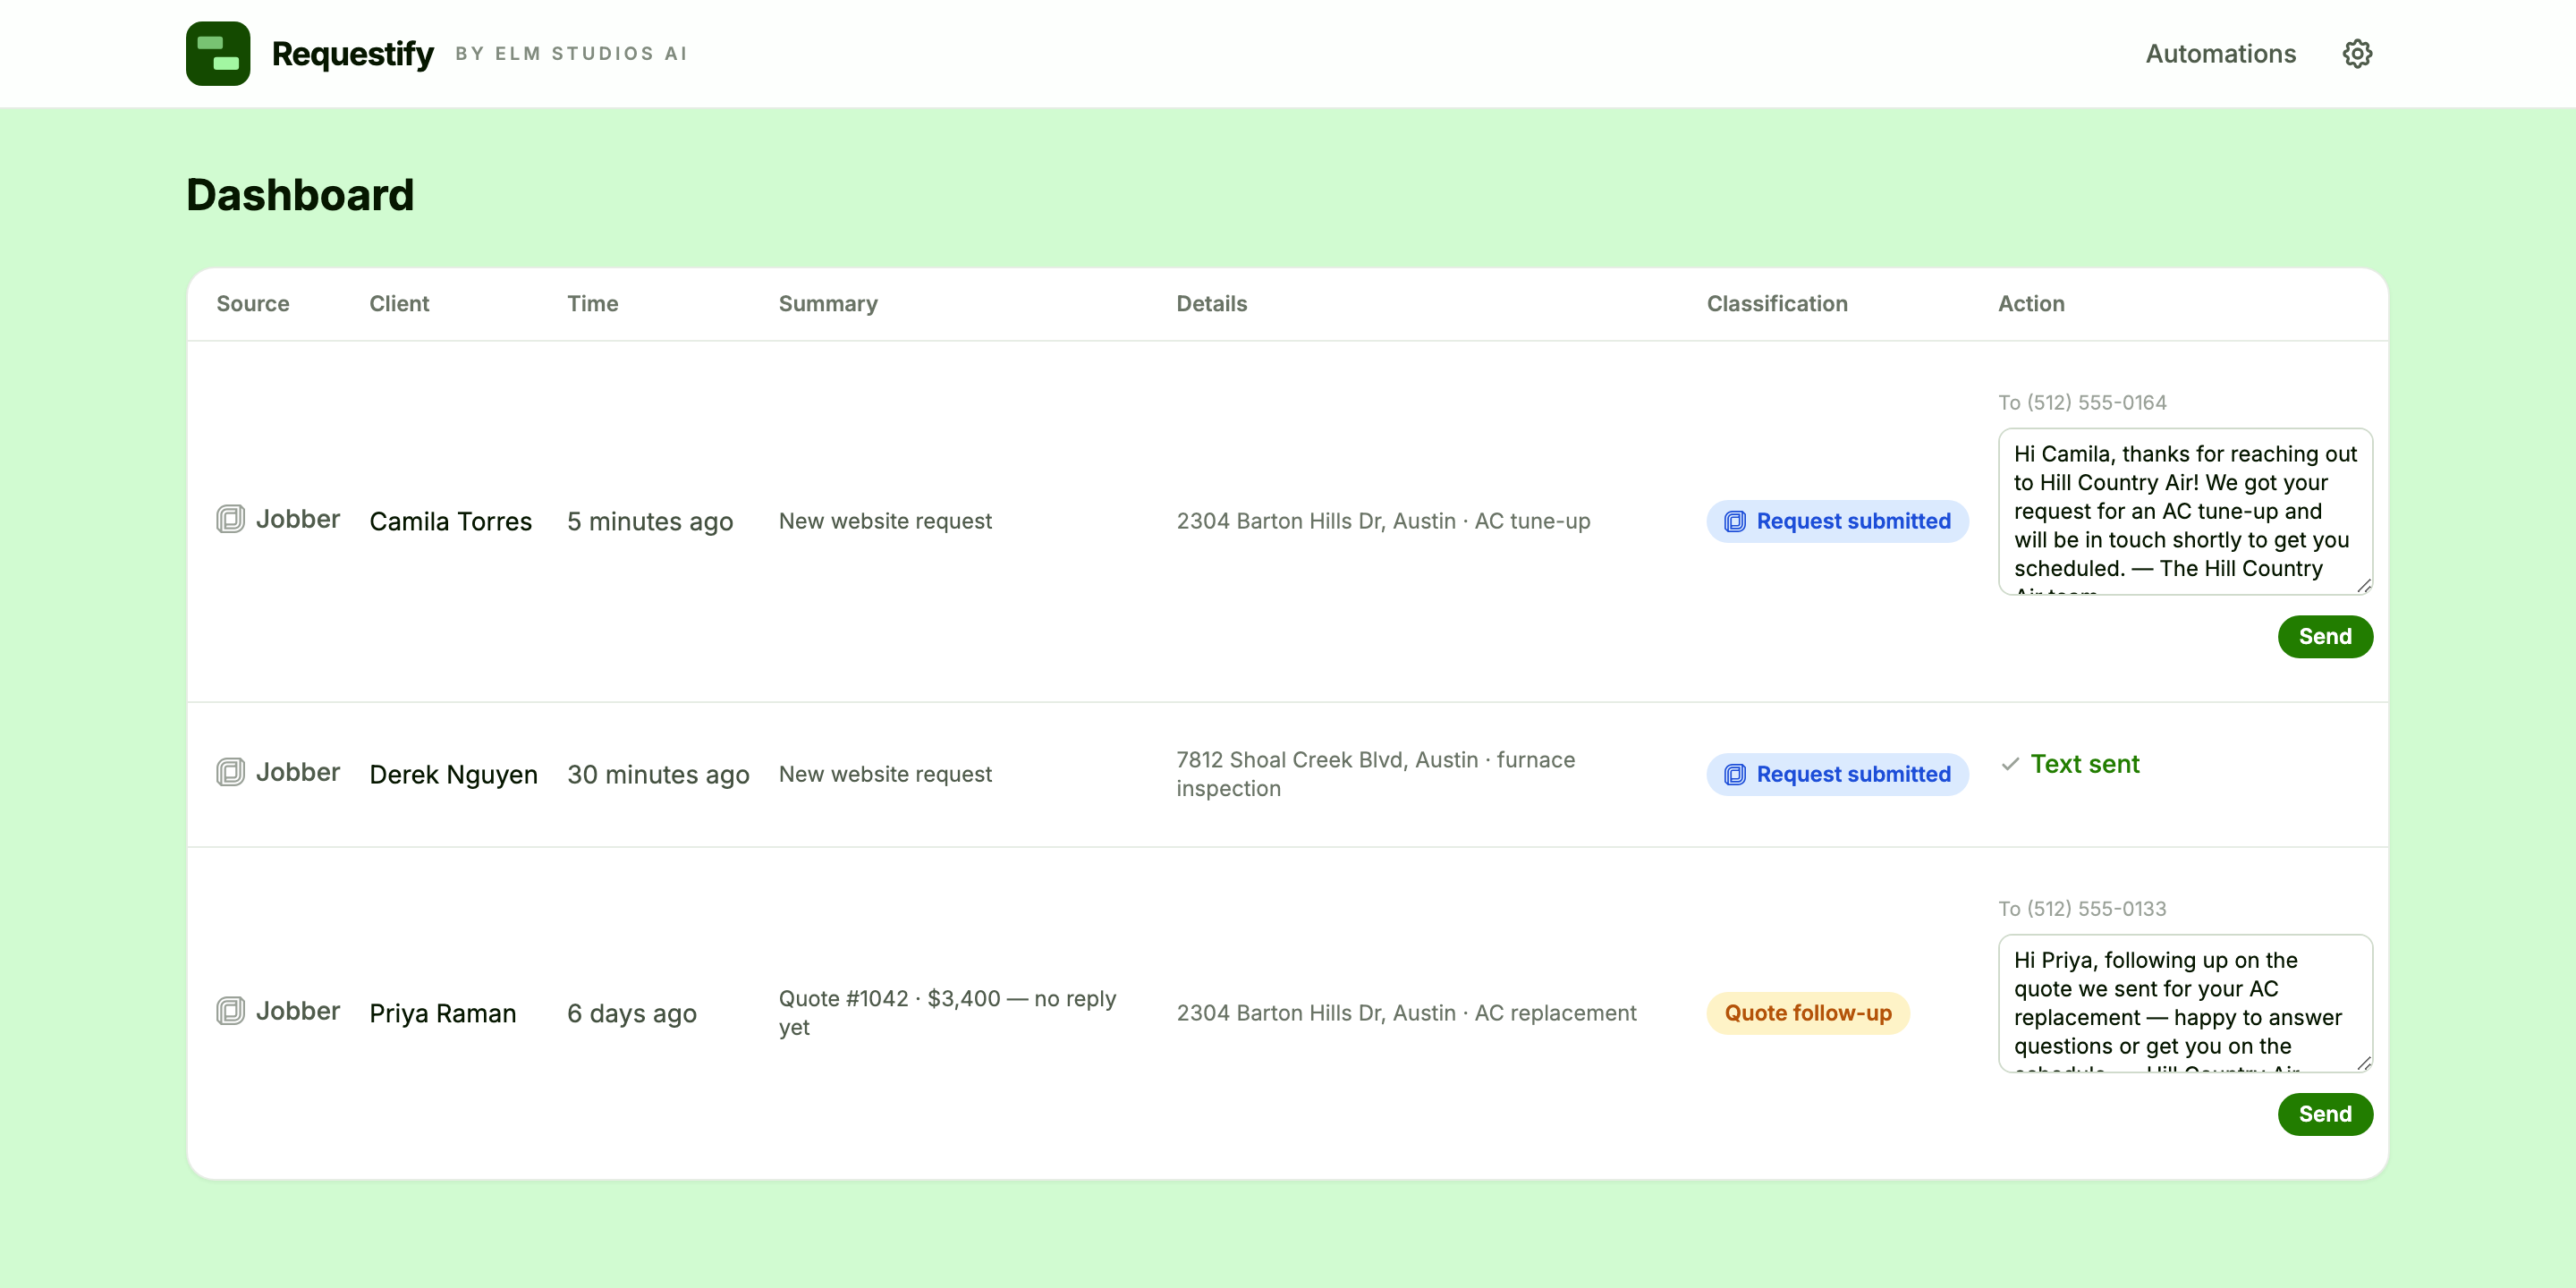Image resolution: width=2576 pixels, height=1288 pixels.
Task: Click Priya's AC replacement details text
Action: [1406, 1013]
